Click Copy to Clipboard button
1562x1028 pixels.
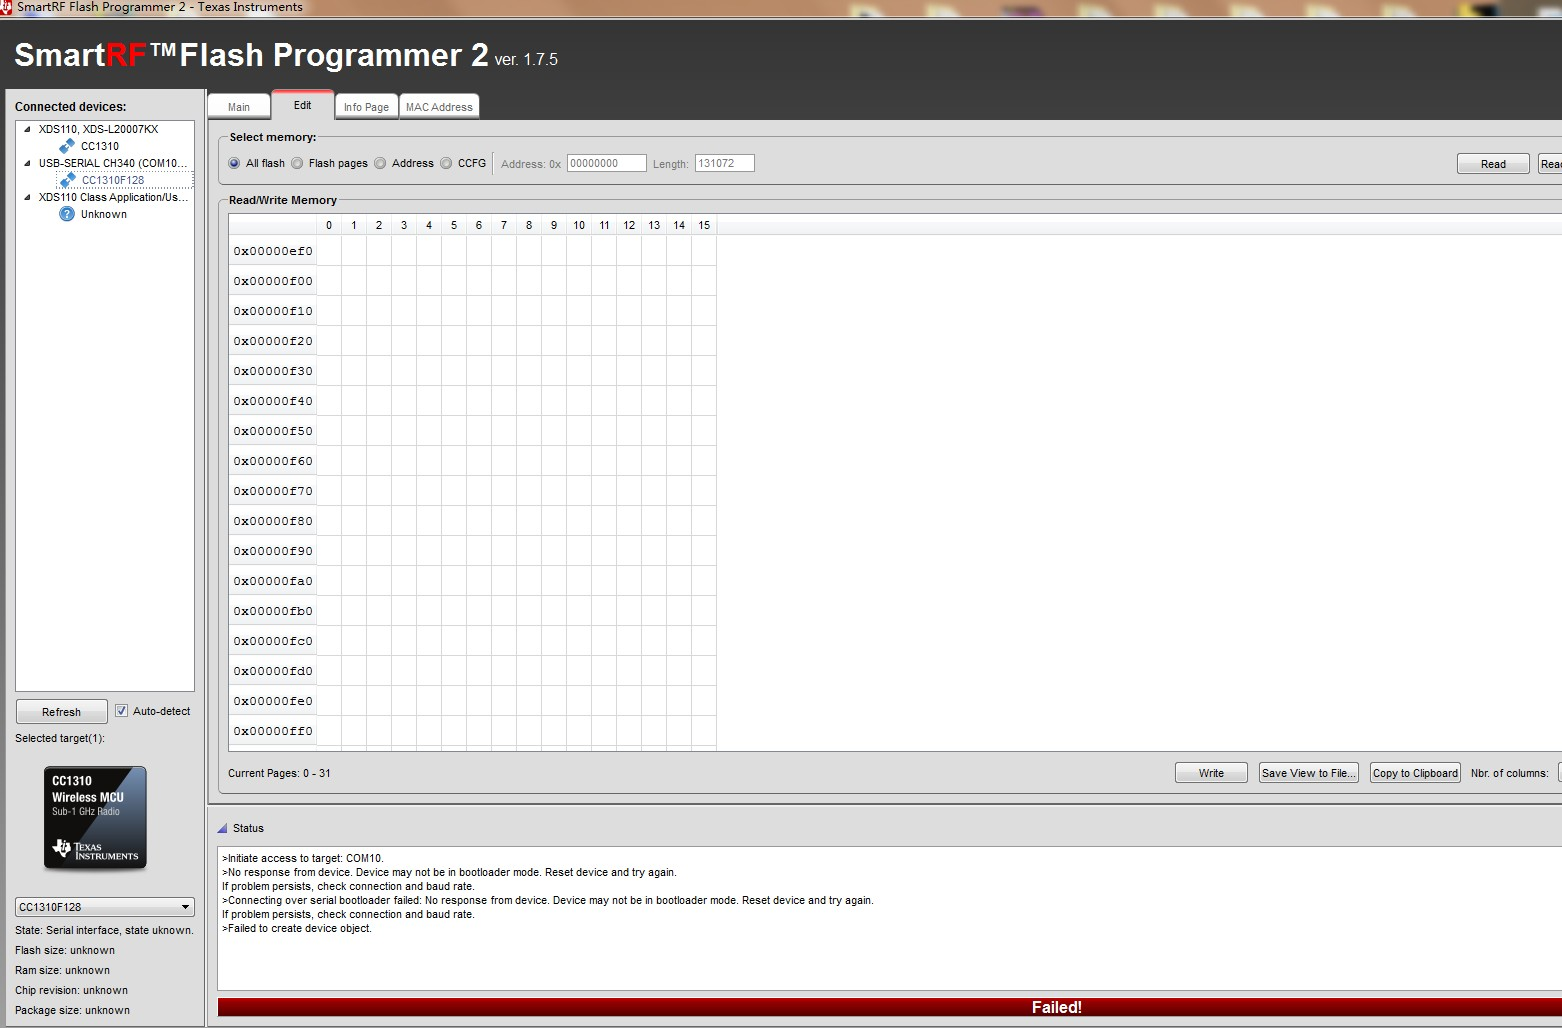point(1415,773)
